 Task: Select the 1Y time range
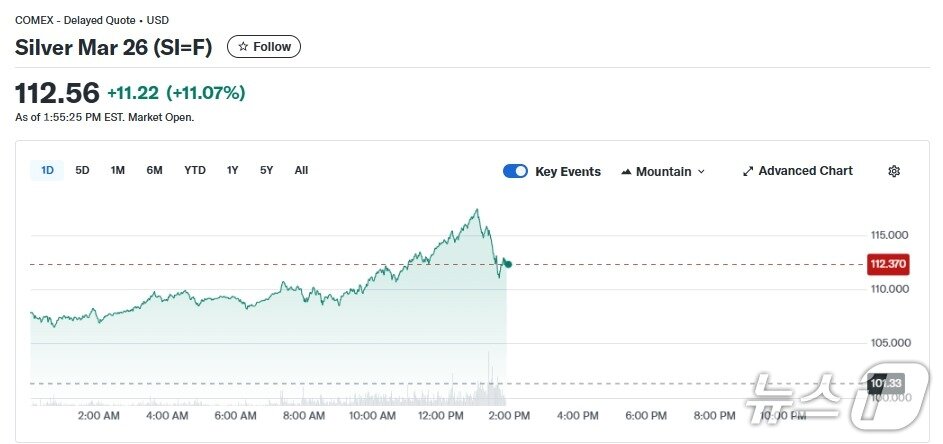232,170
